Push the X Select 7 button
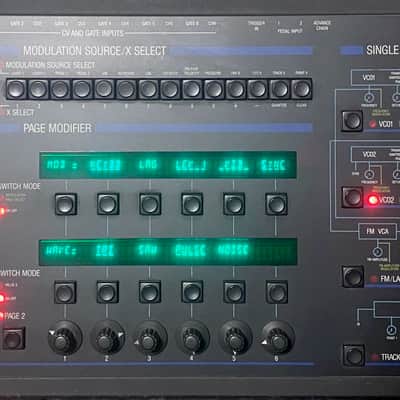 [148, 89]
